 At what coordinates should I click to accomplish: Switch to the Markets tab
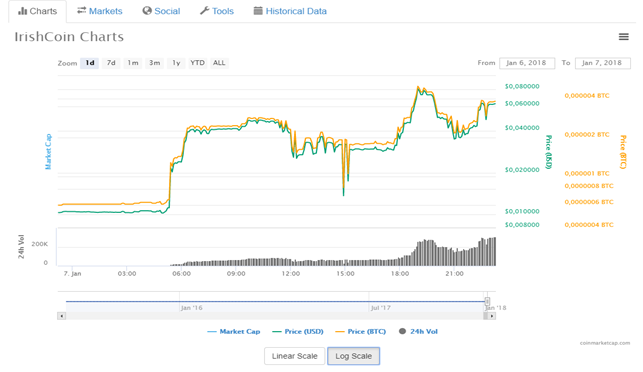tap(100, 11)
